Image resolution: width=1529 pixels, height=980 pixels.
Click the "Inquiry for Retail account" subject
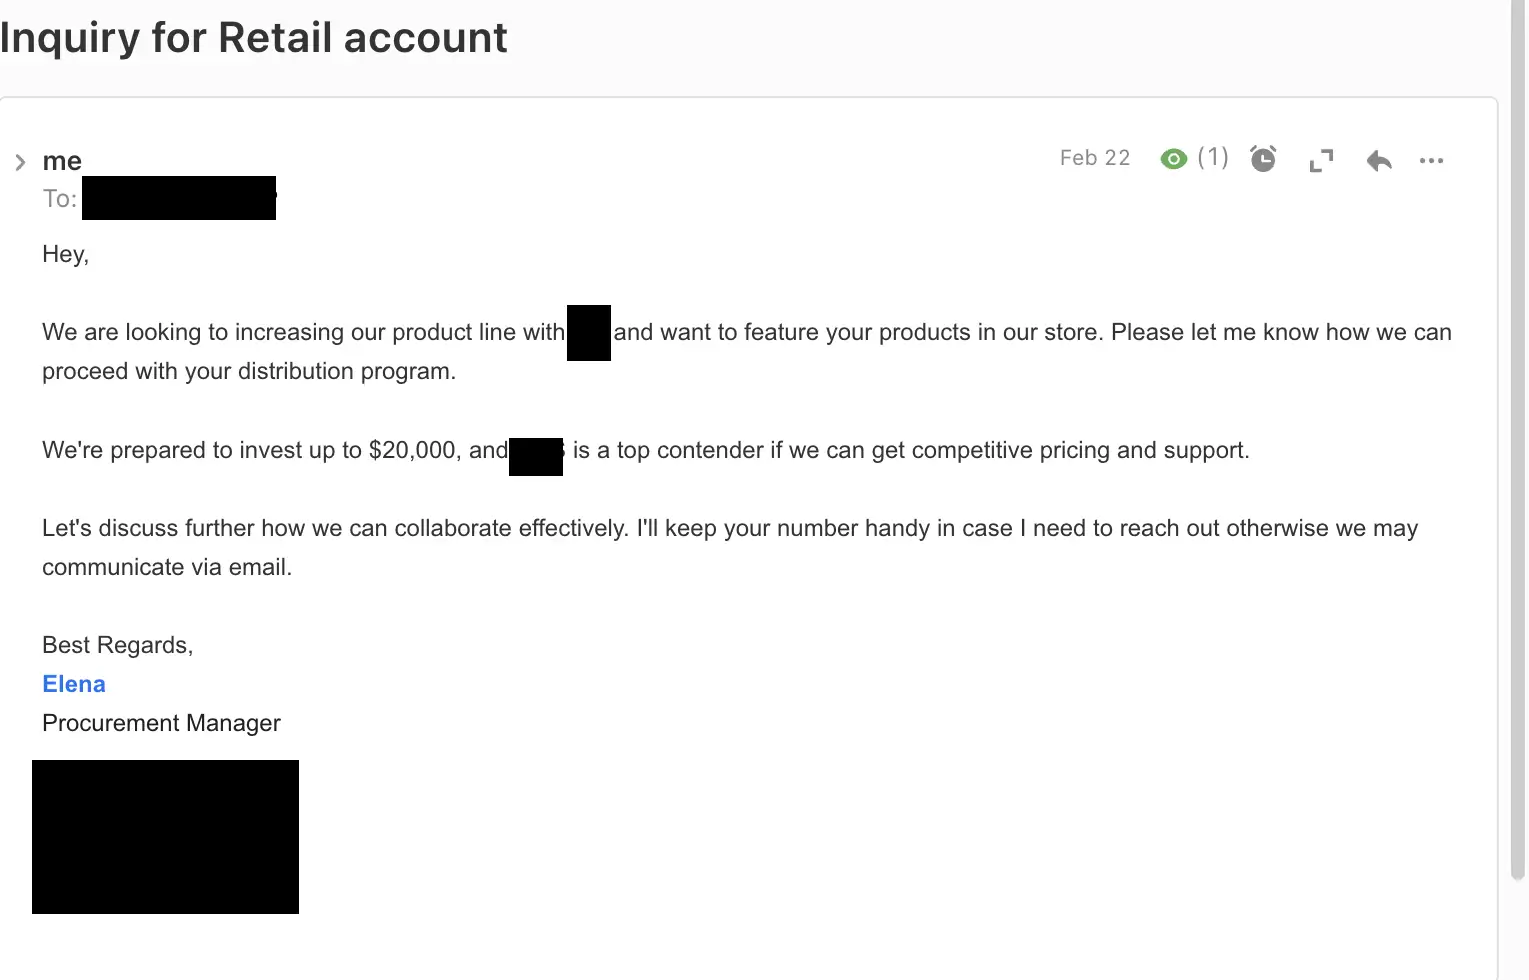pos(254,38)
